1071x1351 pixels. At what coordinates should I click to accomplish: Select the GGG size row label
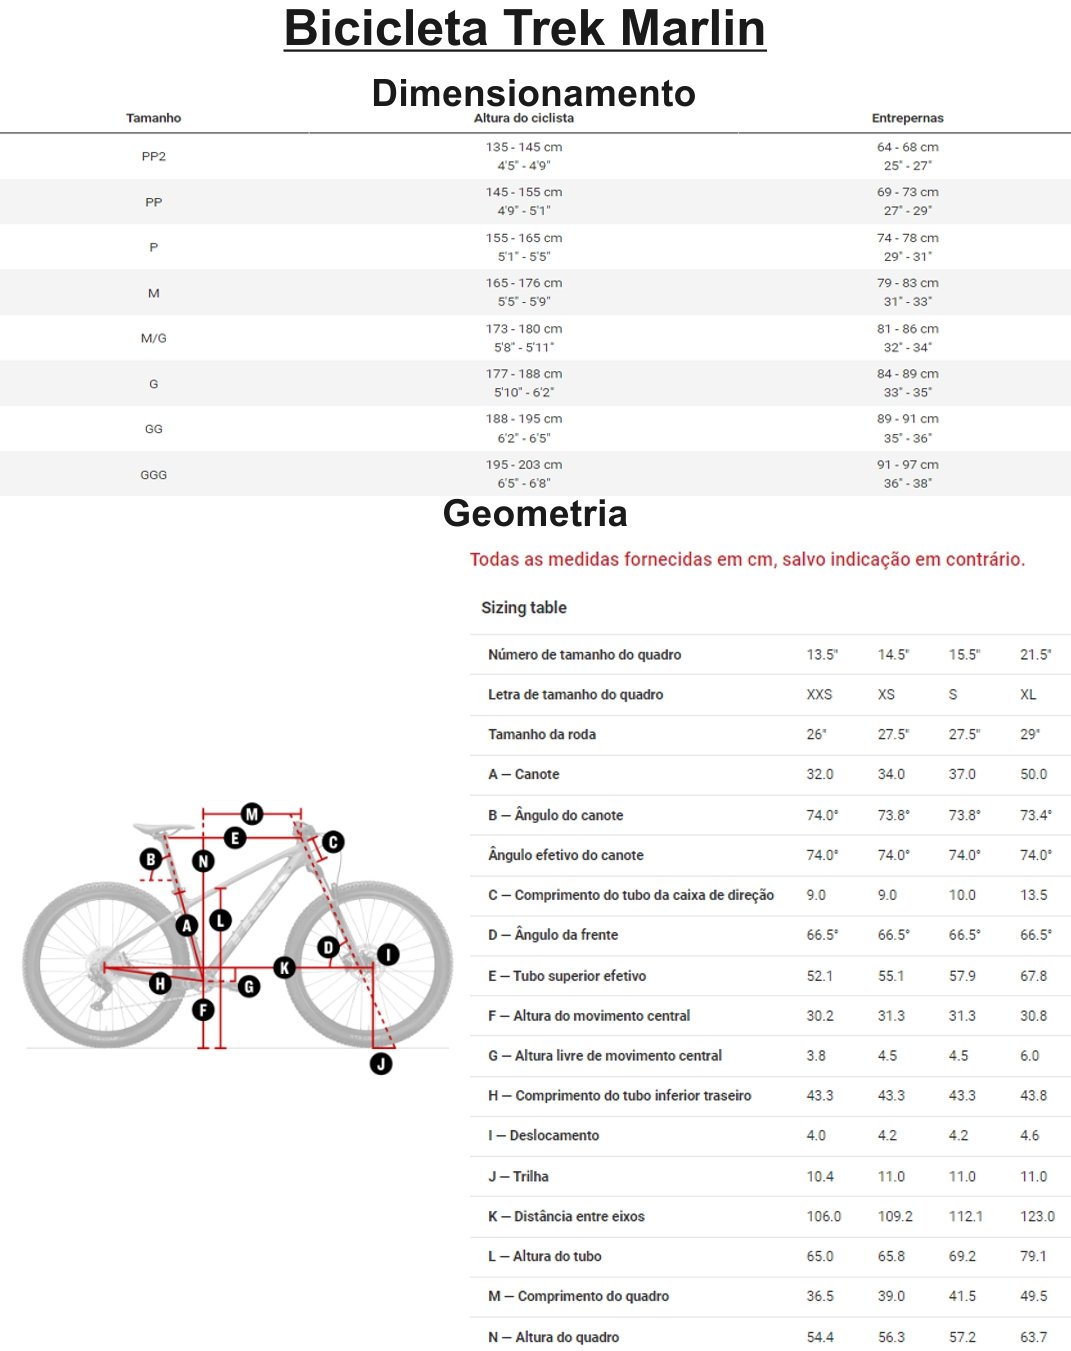(x=154, y=475)
